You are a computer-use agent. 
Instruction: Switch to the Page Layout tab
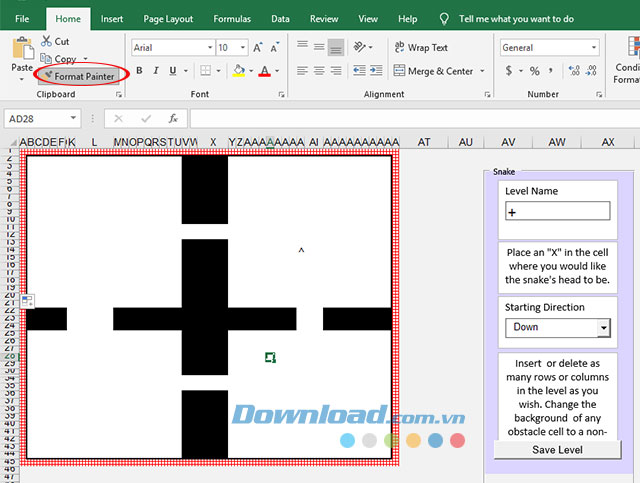(168, 18)
